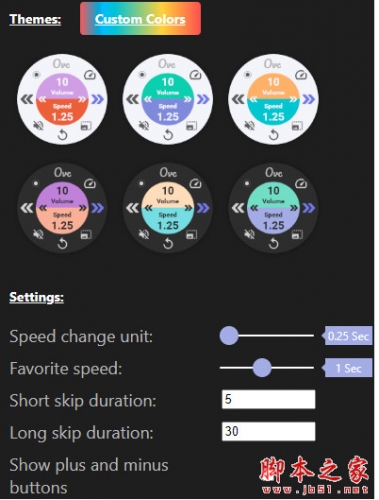The width and height of the screenshot is (379, 500).
Task: Click speedometer icon on first light theme
Action: pos(90,75)
